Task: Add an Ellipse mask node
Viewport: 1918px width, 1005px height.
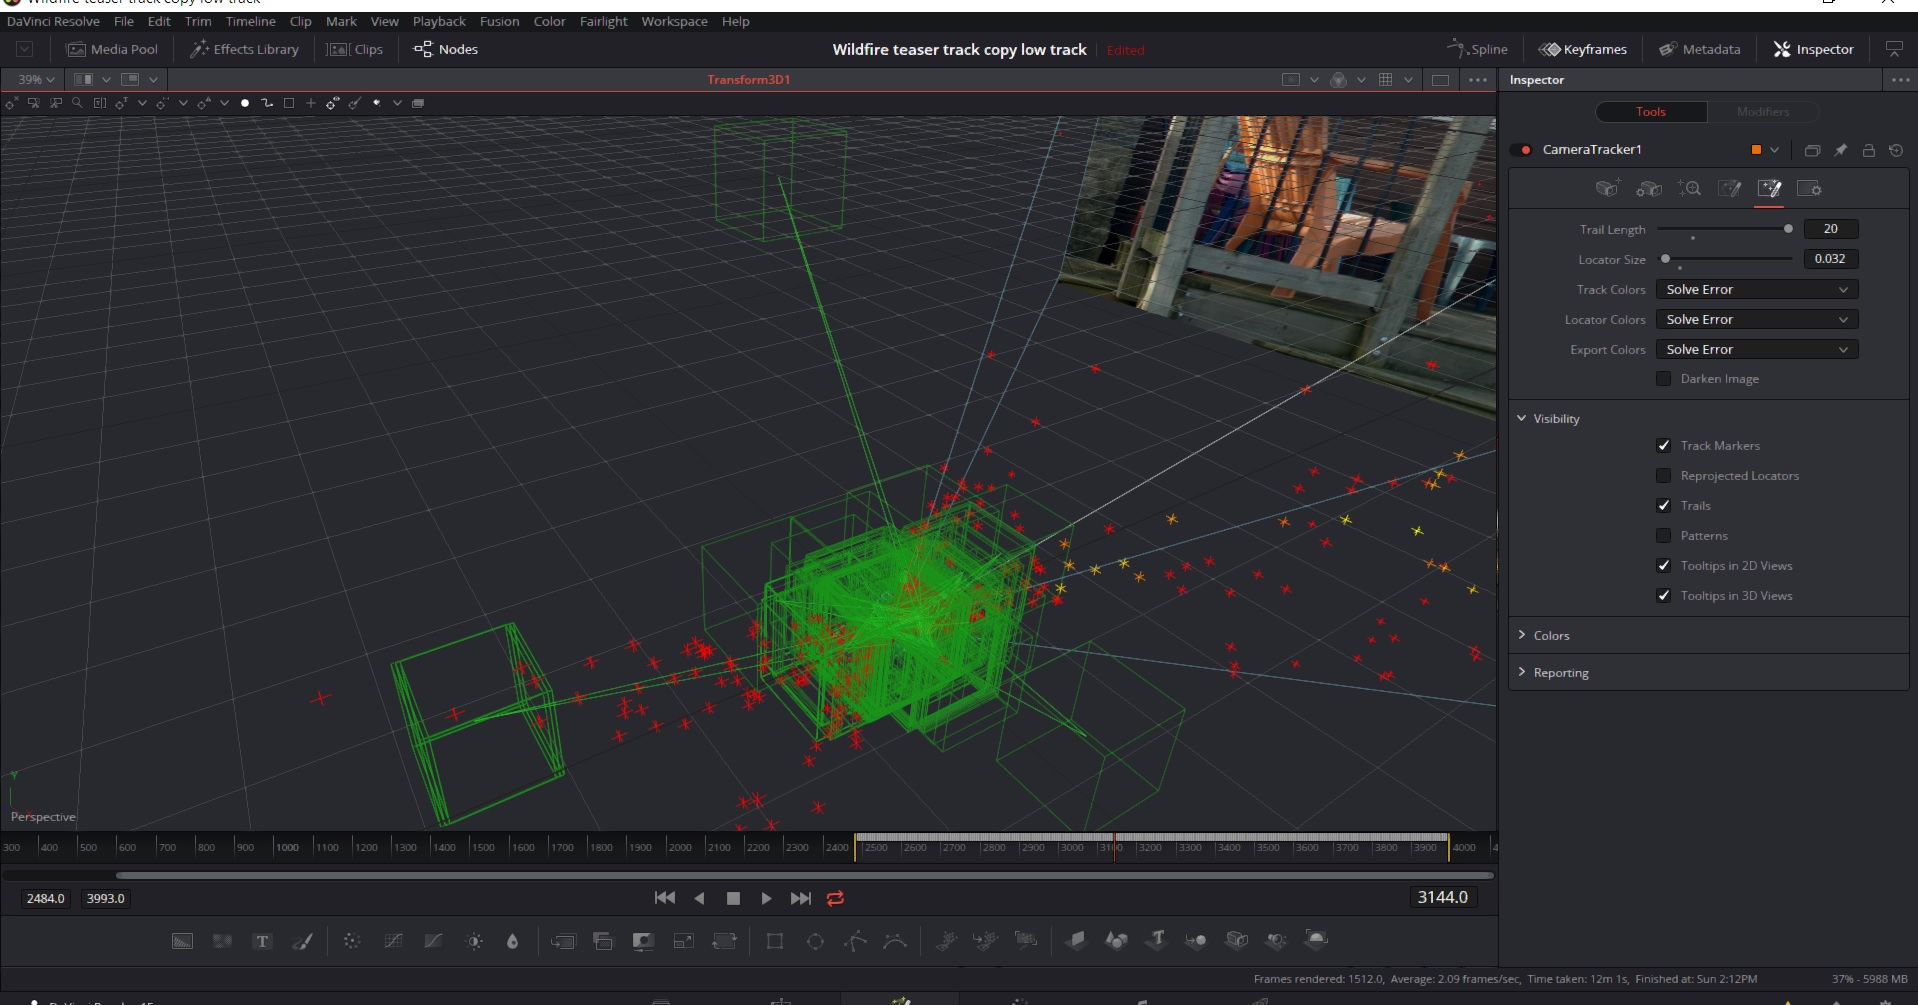Action: pos(815,941)
